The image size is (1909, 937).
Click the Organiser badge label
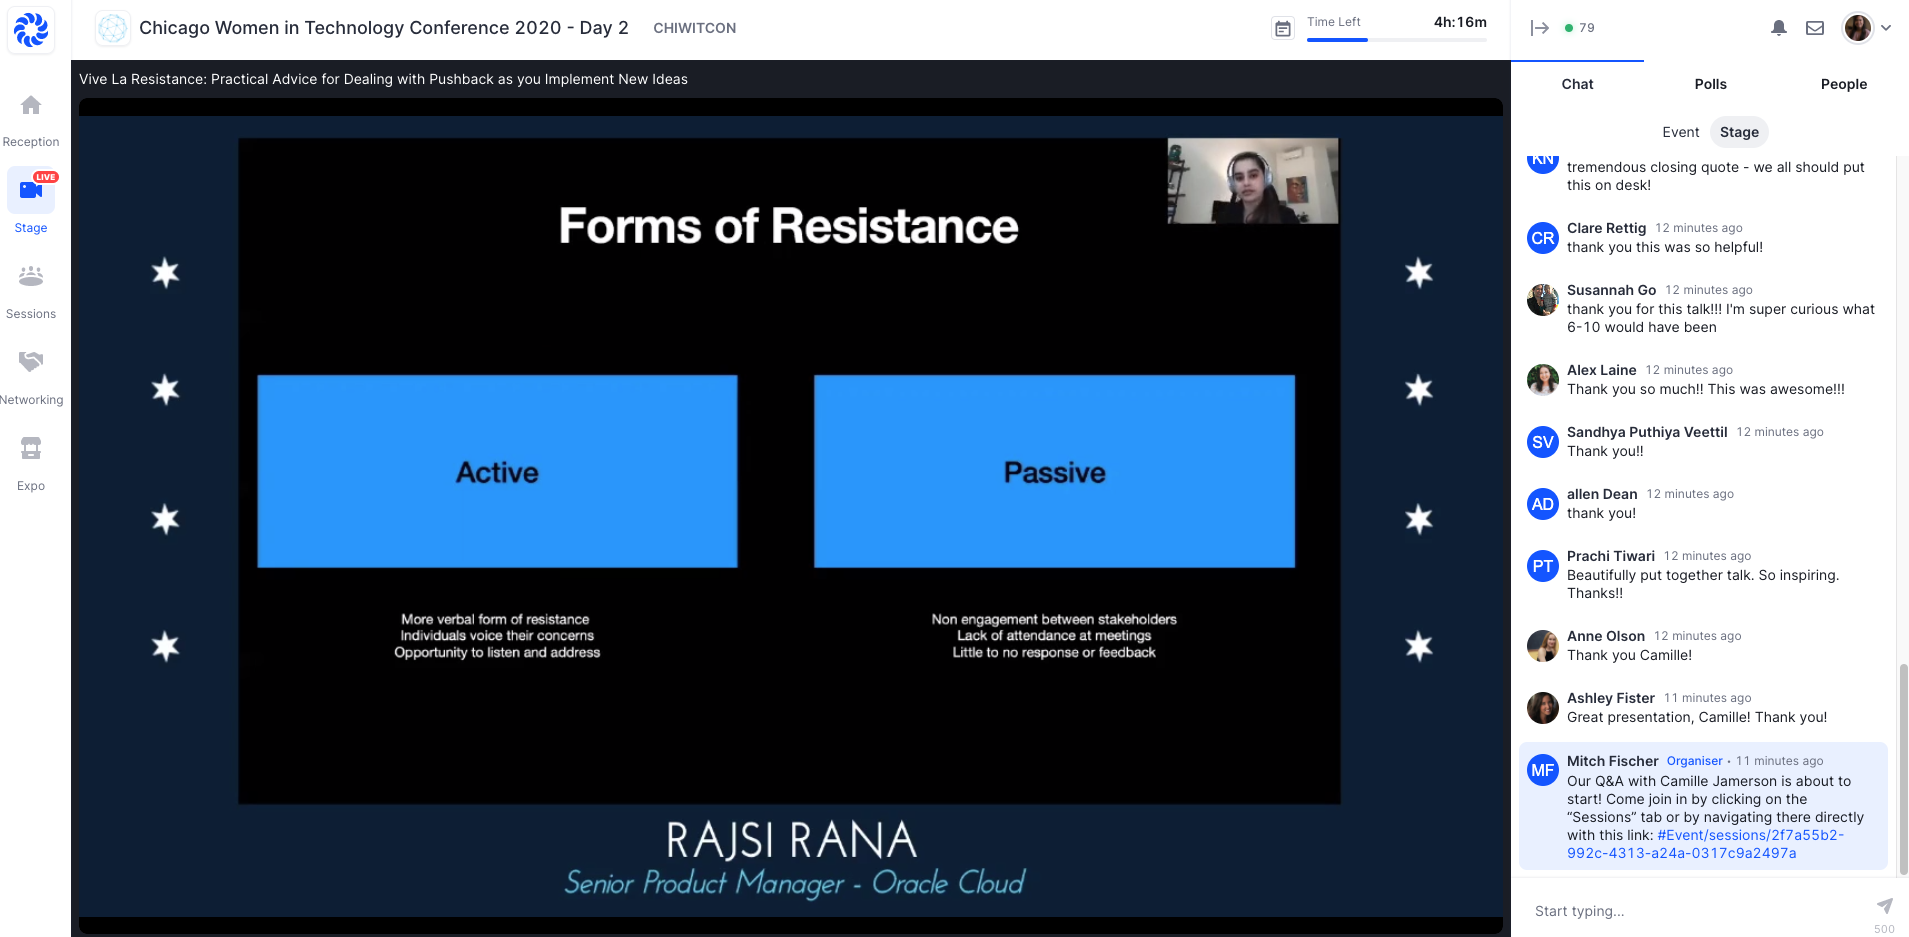[x=1694, y=761]
